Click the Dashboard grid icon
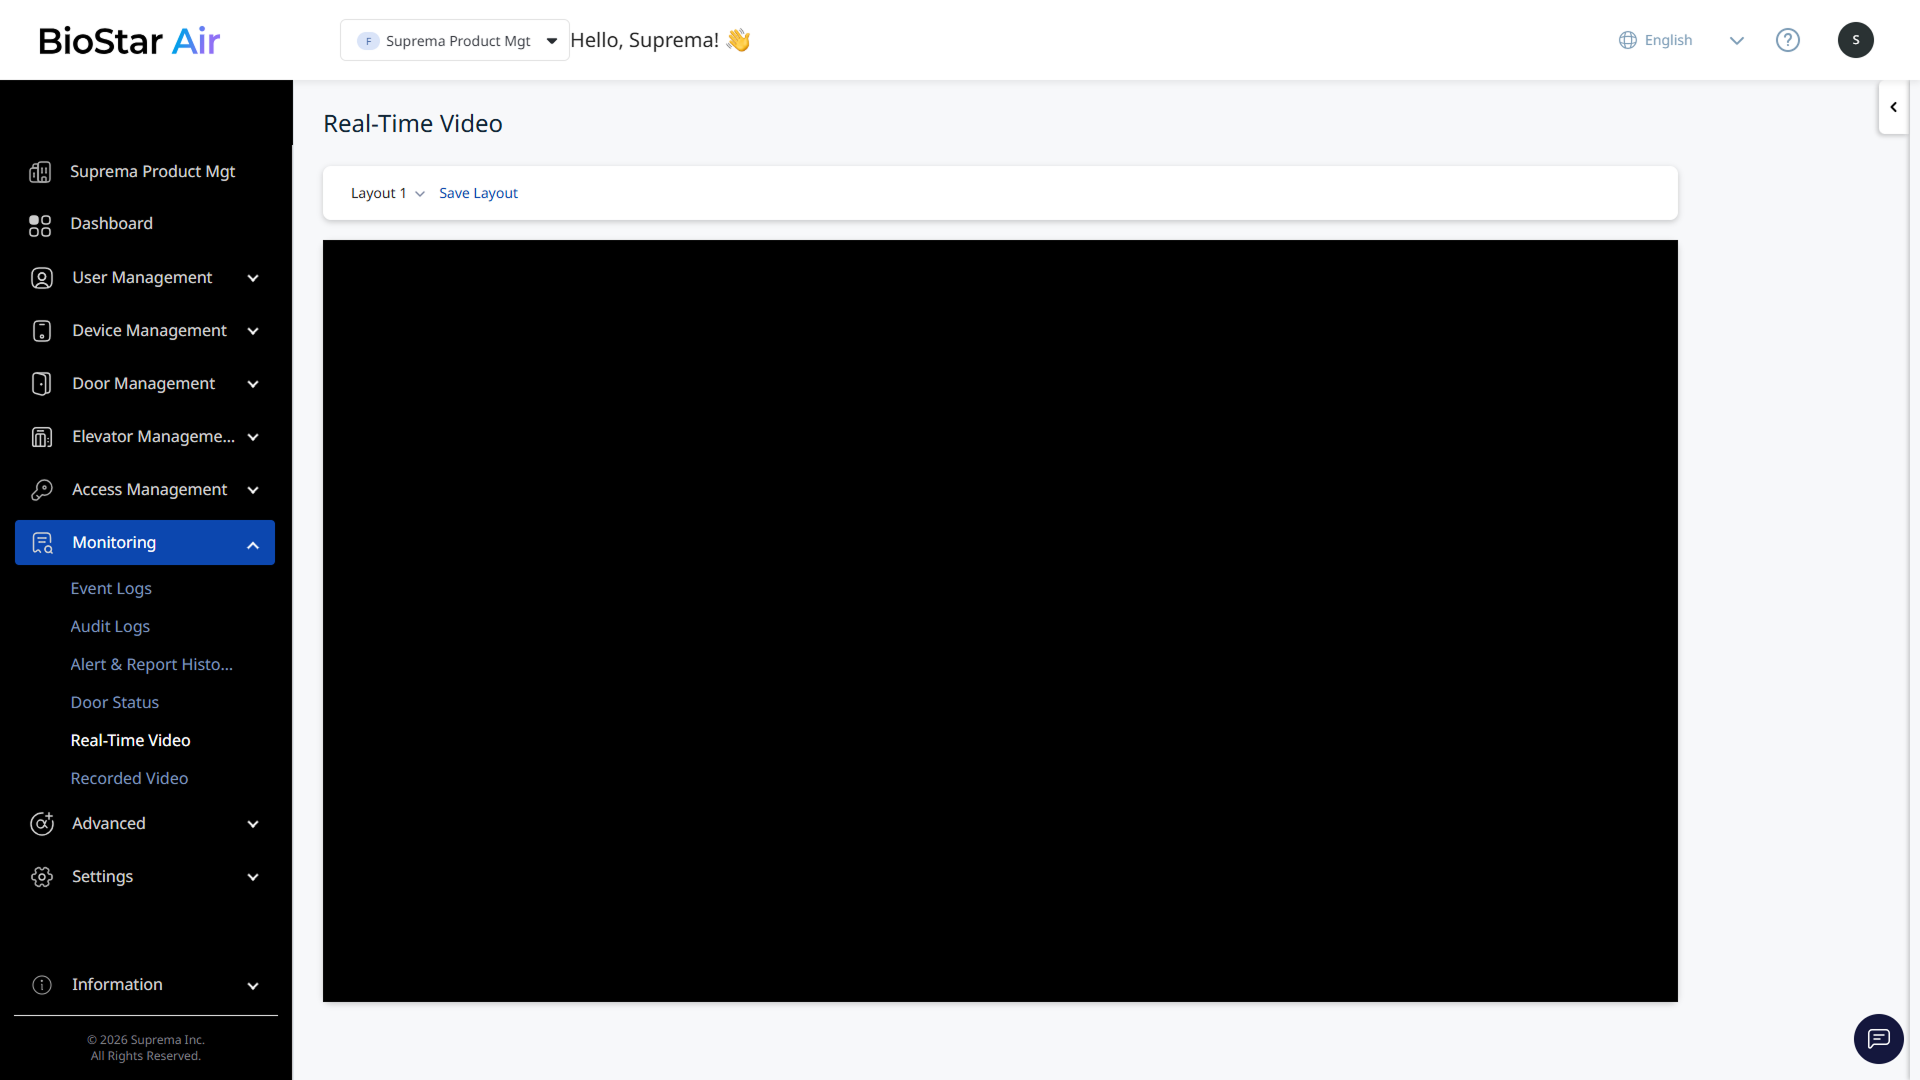1920x1080 pixels. click(x=40, y=225)
